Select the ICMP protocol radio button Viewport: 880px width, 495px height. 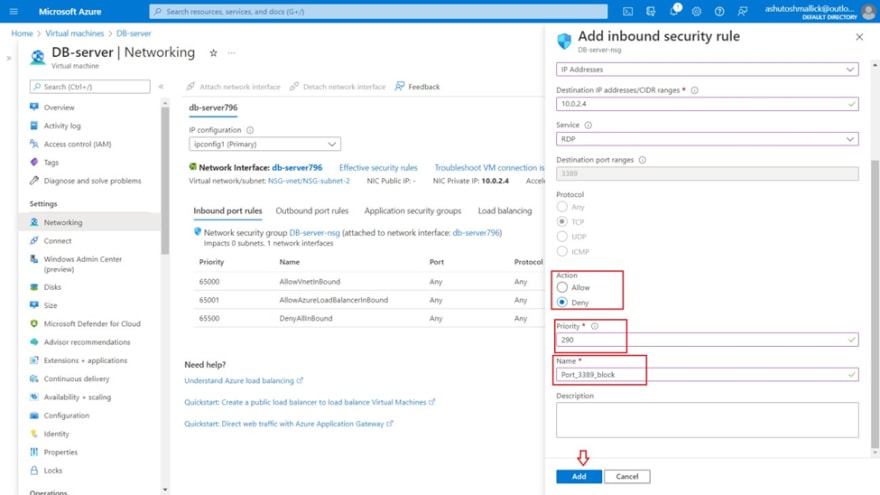pos(562,251)
